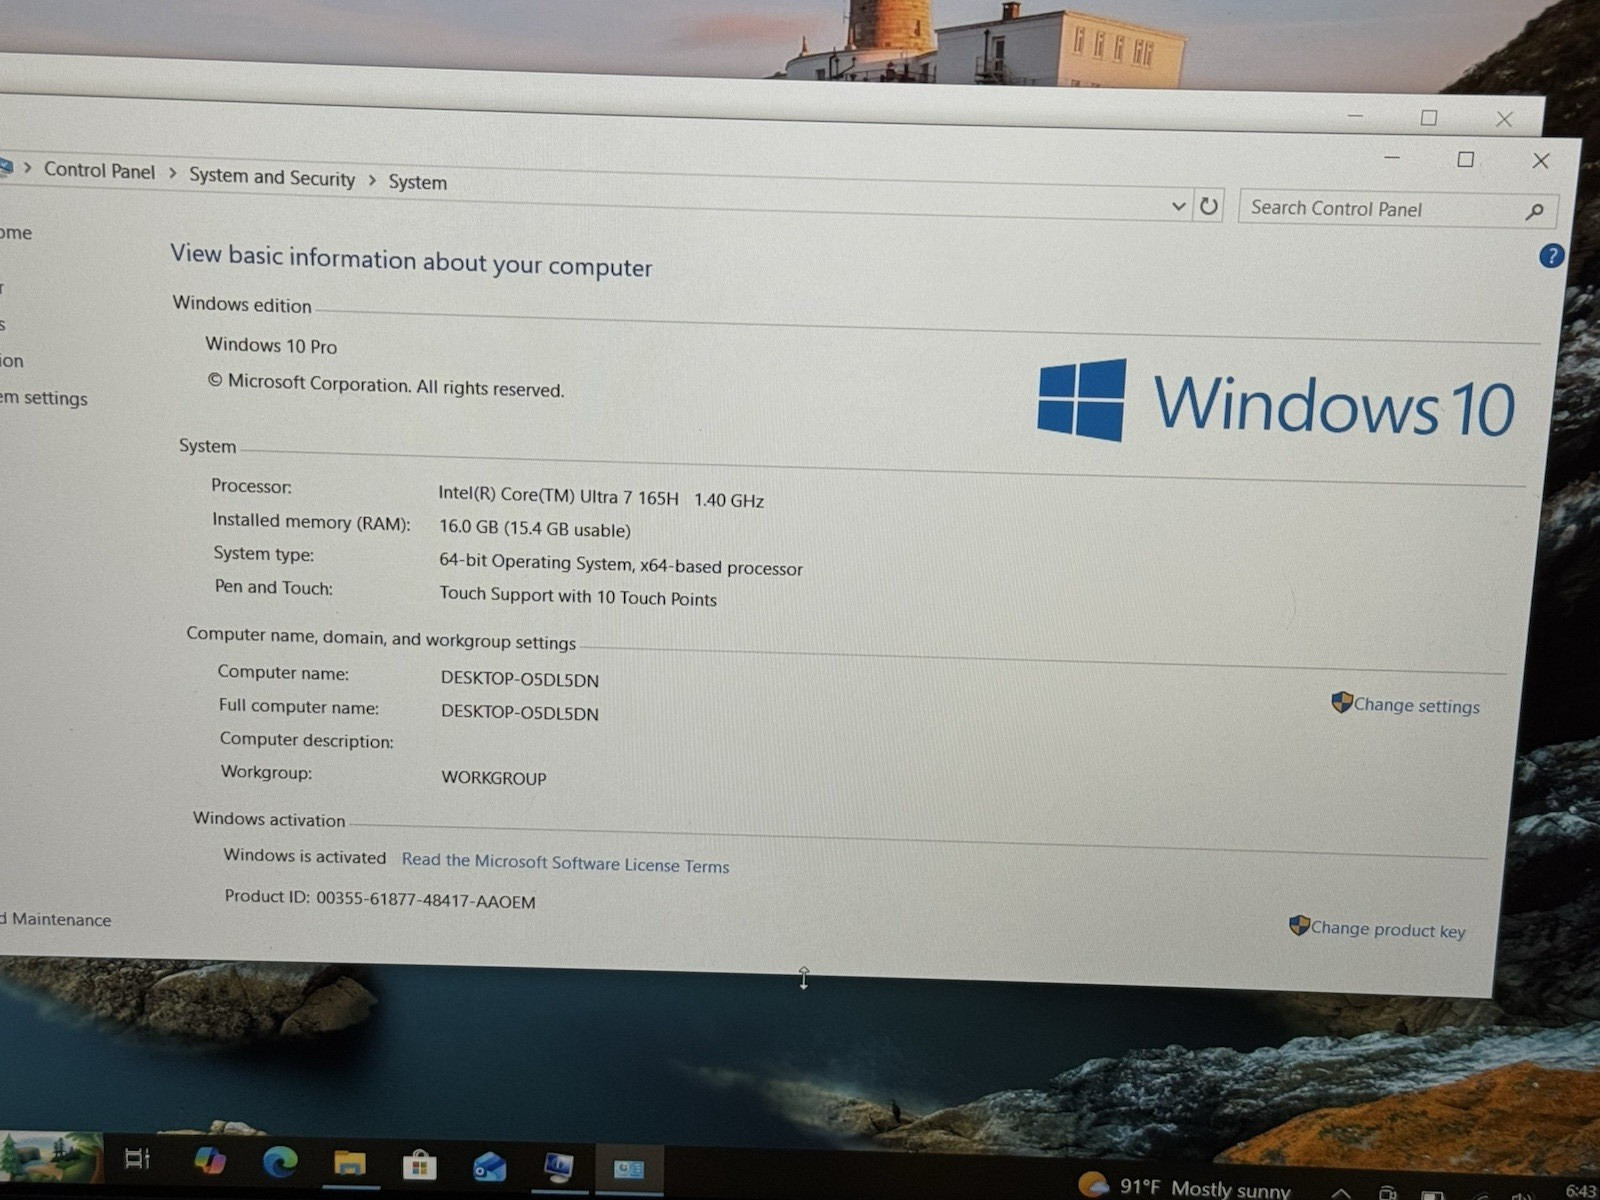Open Task View on the taskbar

click(137, 1158)
